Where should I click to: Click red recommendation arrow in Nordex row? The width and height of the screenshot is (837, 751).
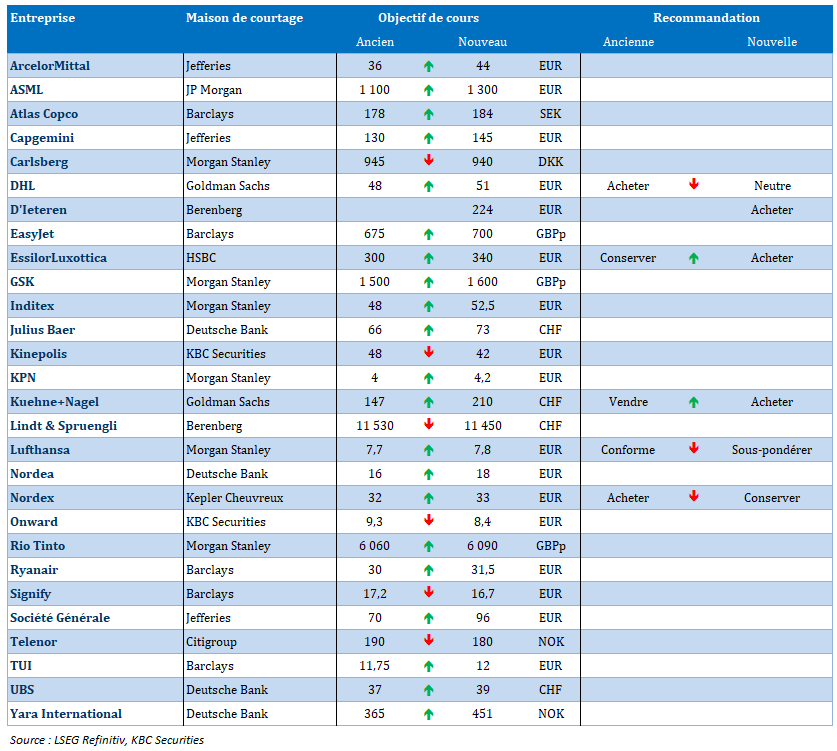click(693, 497)
